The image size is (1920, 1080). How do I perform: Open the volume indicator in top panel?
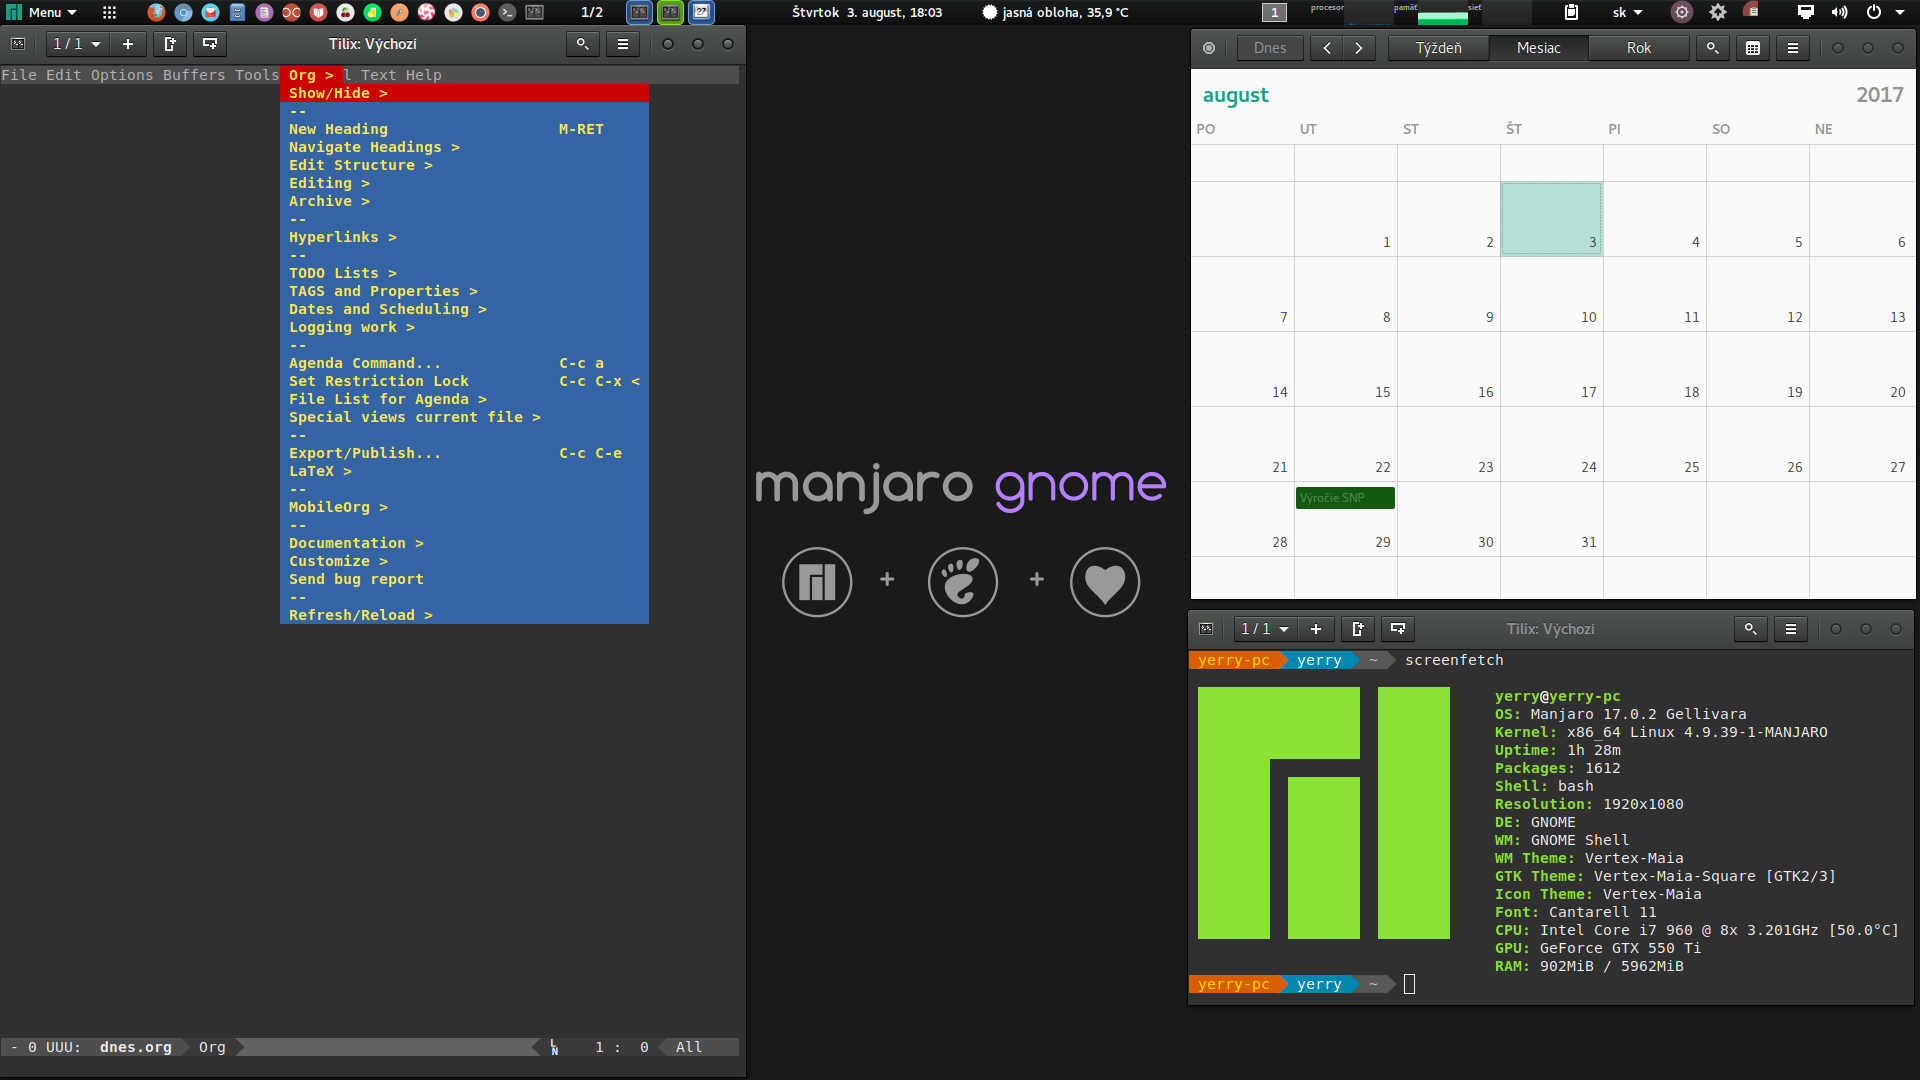1839,13
